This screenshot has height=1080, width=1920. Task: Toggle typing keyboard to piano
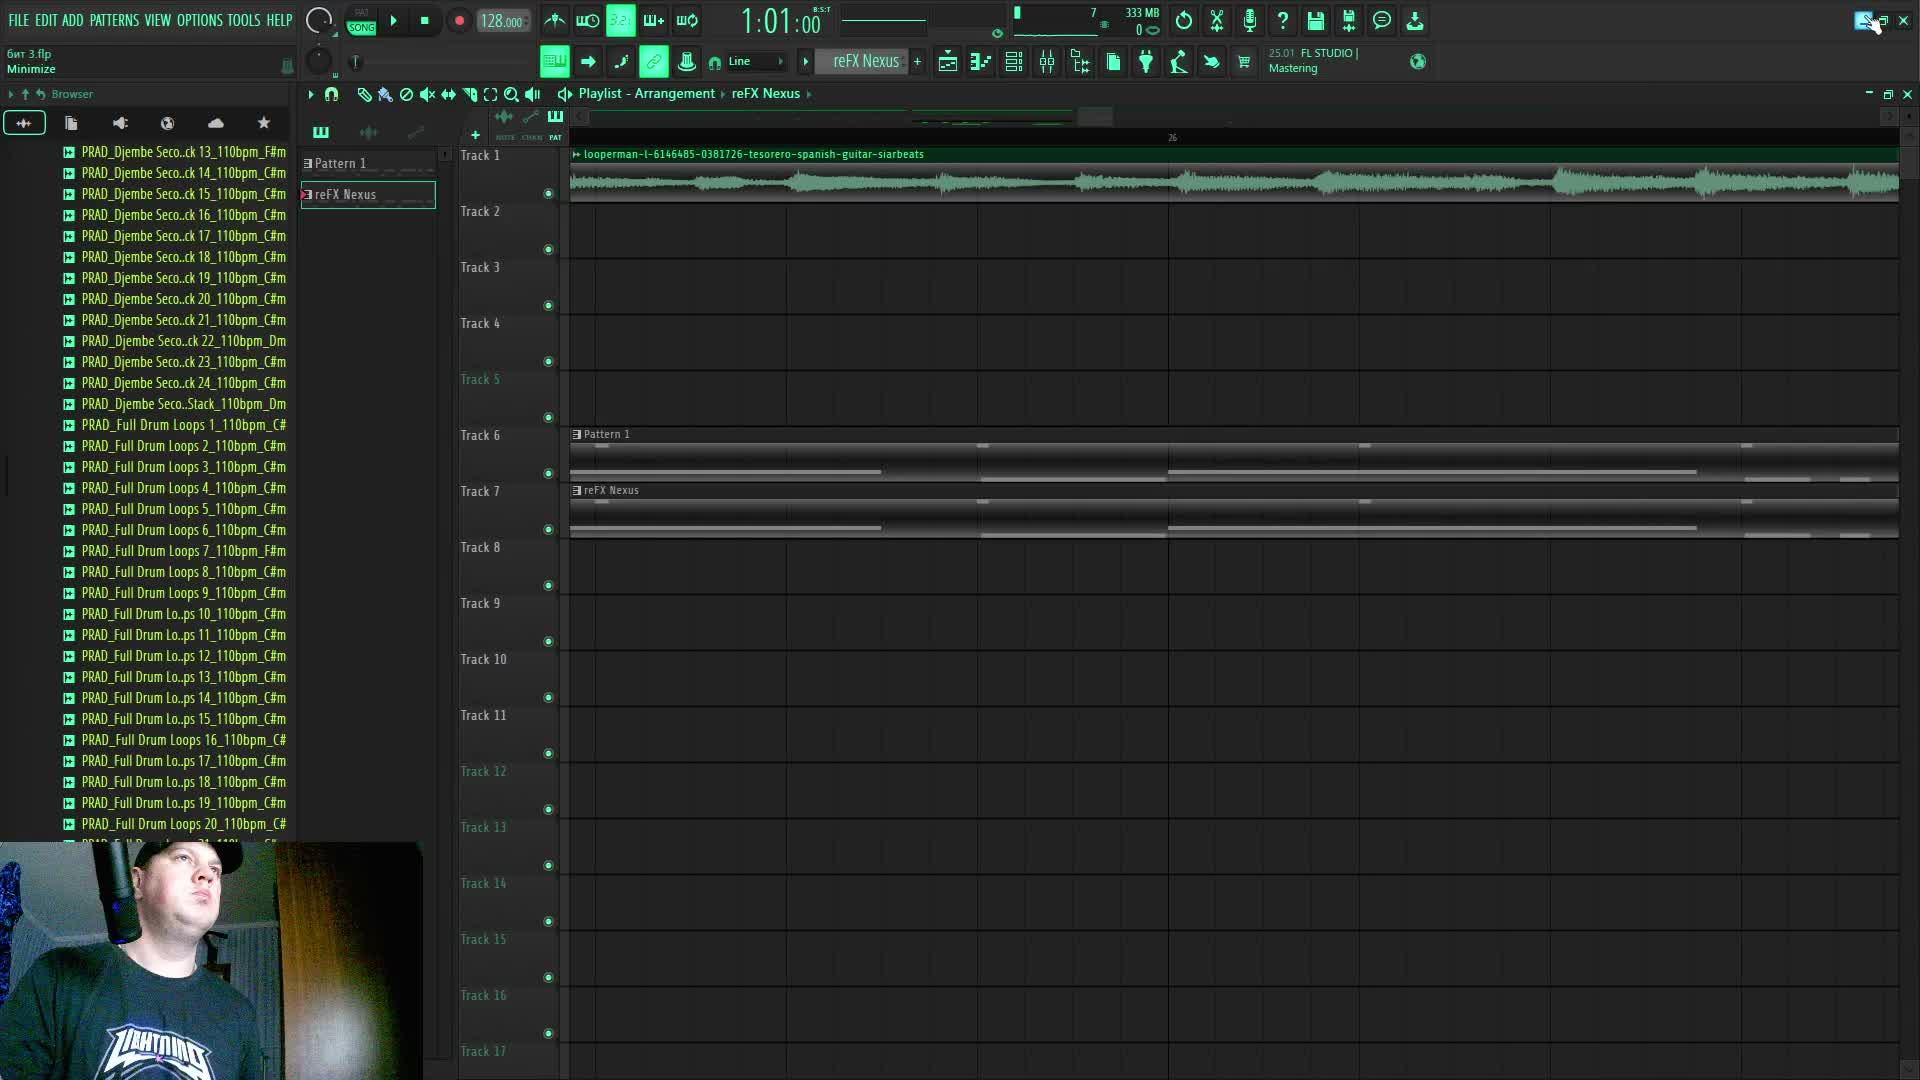click(x=554, y=62)
